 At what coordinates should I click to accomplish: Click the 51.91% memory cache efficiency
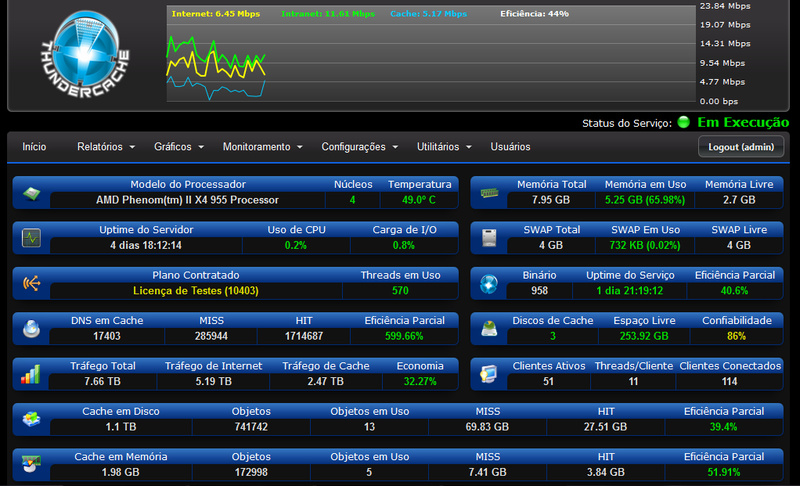tap(723, 472)
